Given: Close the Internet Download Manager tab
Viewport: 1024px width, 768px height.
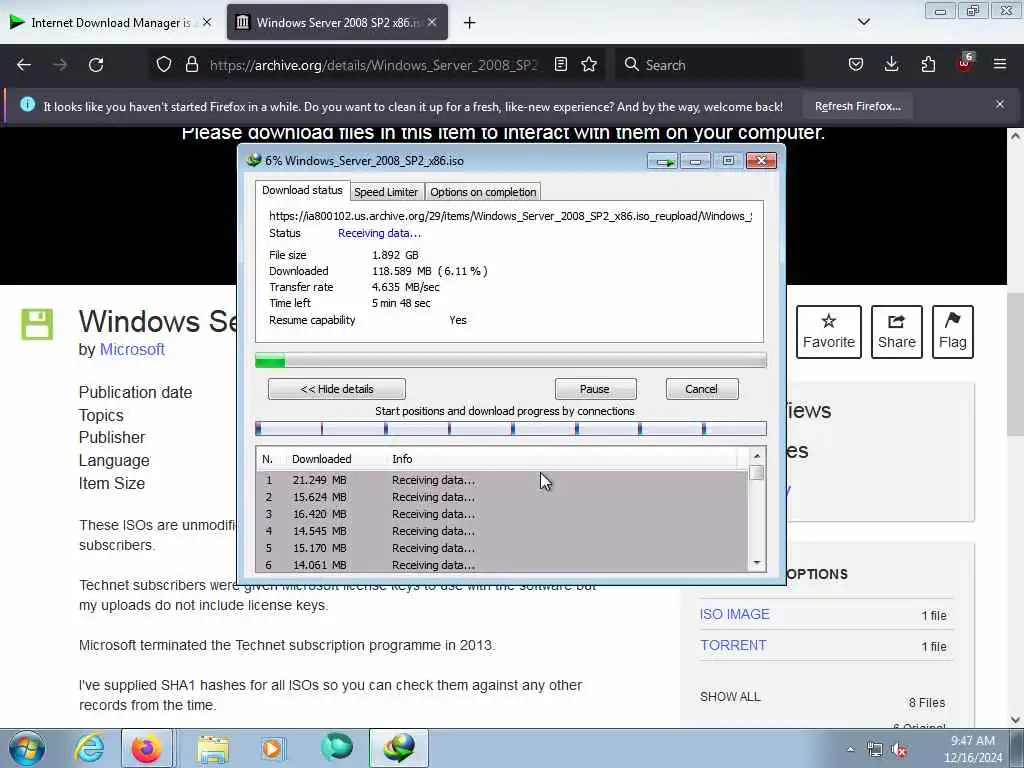Looking at the screenshot, I should (x=207, y=22).
